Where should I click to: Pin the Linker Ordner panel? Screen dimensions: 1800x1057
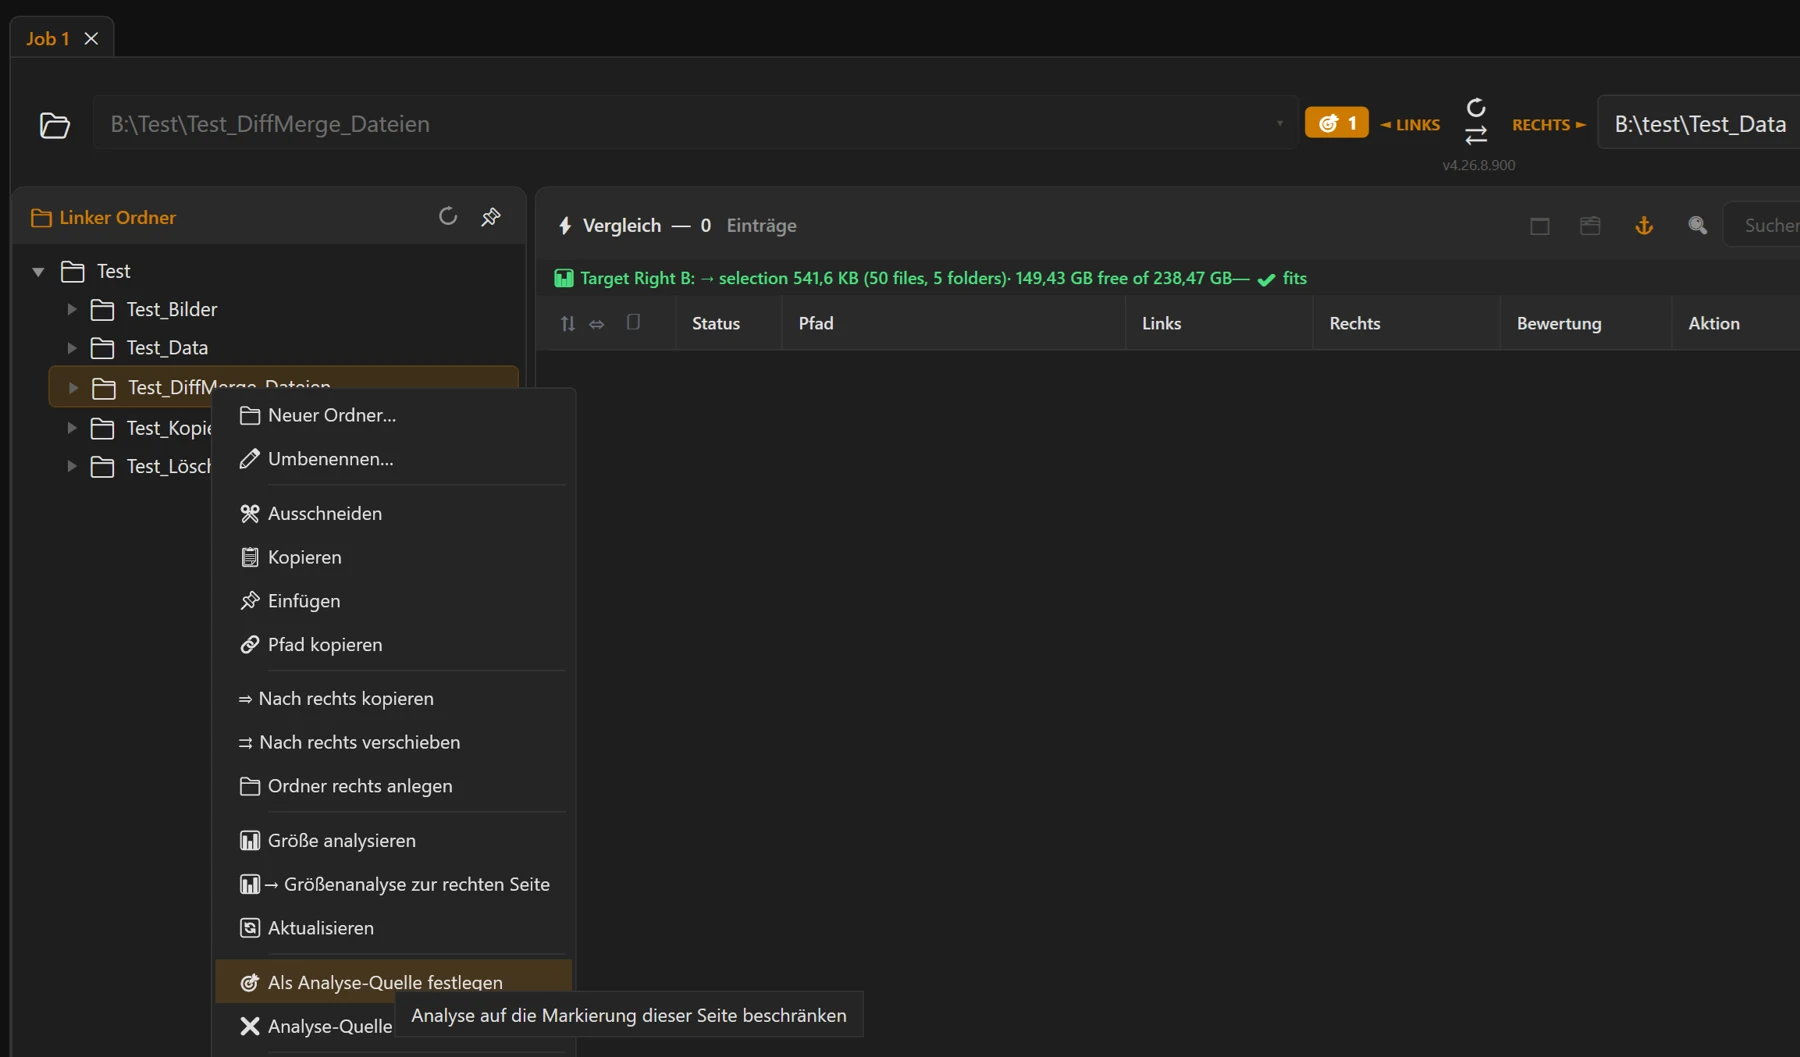491,216
